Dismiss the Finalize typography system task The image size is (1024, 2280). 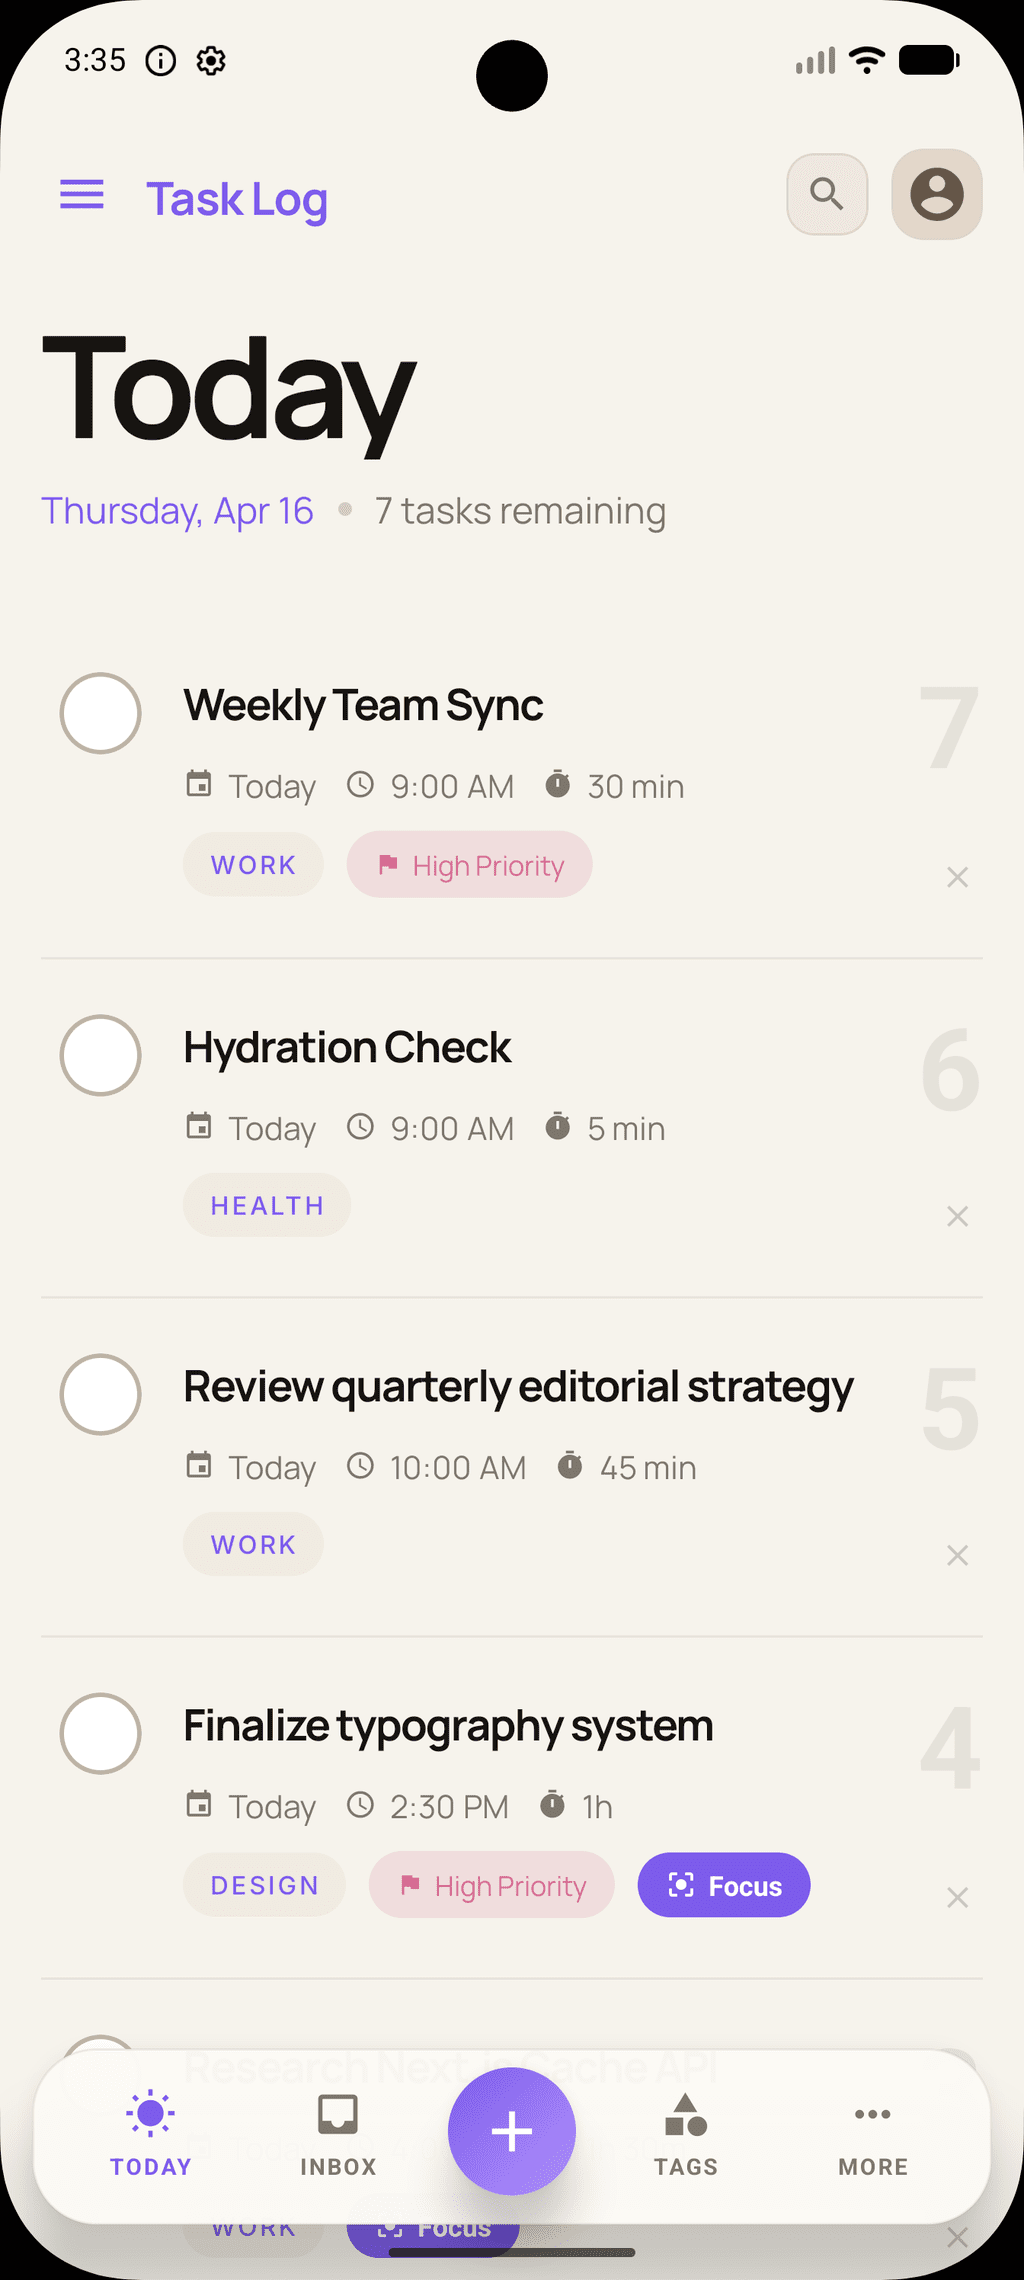click(x=957, y=1897)
